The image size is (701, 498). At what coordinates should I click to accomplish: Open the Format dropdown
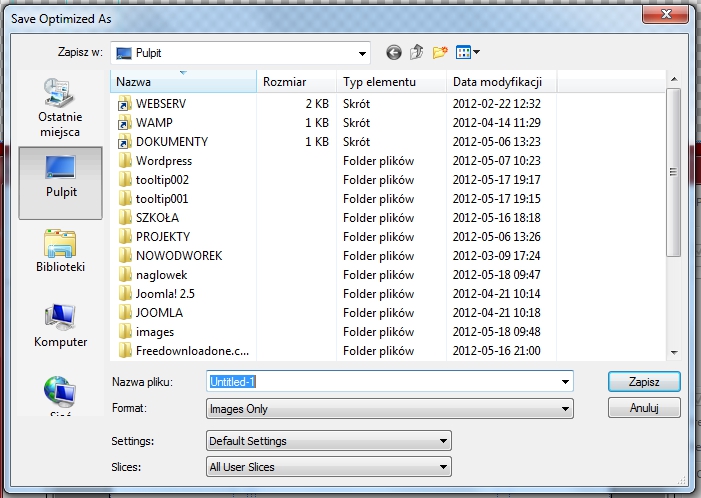(566, 409)
